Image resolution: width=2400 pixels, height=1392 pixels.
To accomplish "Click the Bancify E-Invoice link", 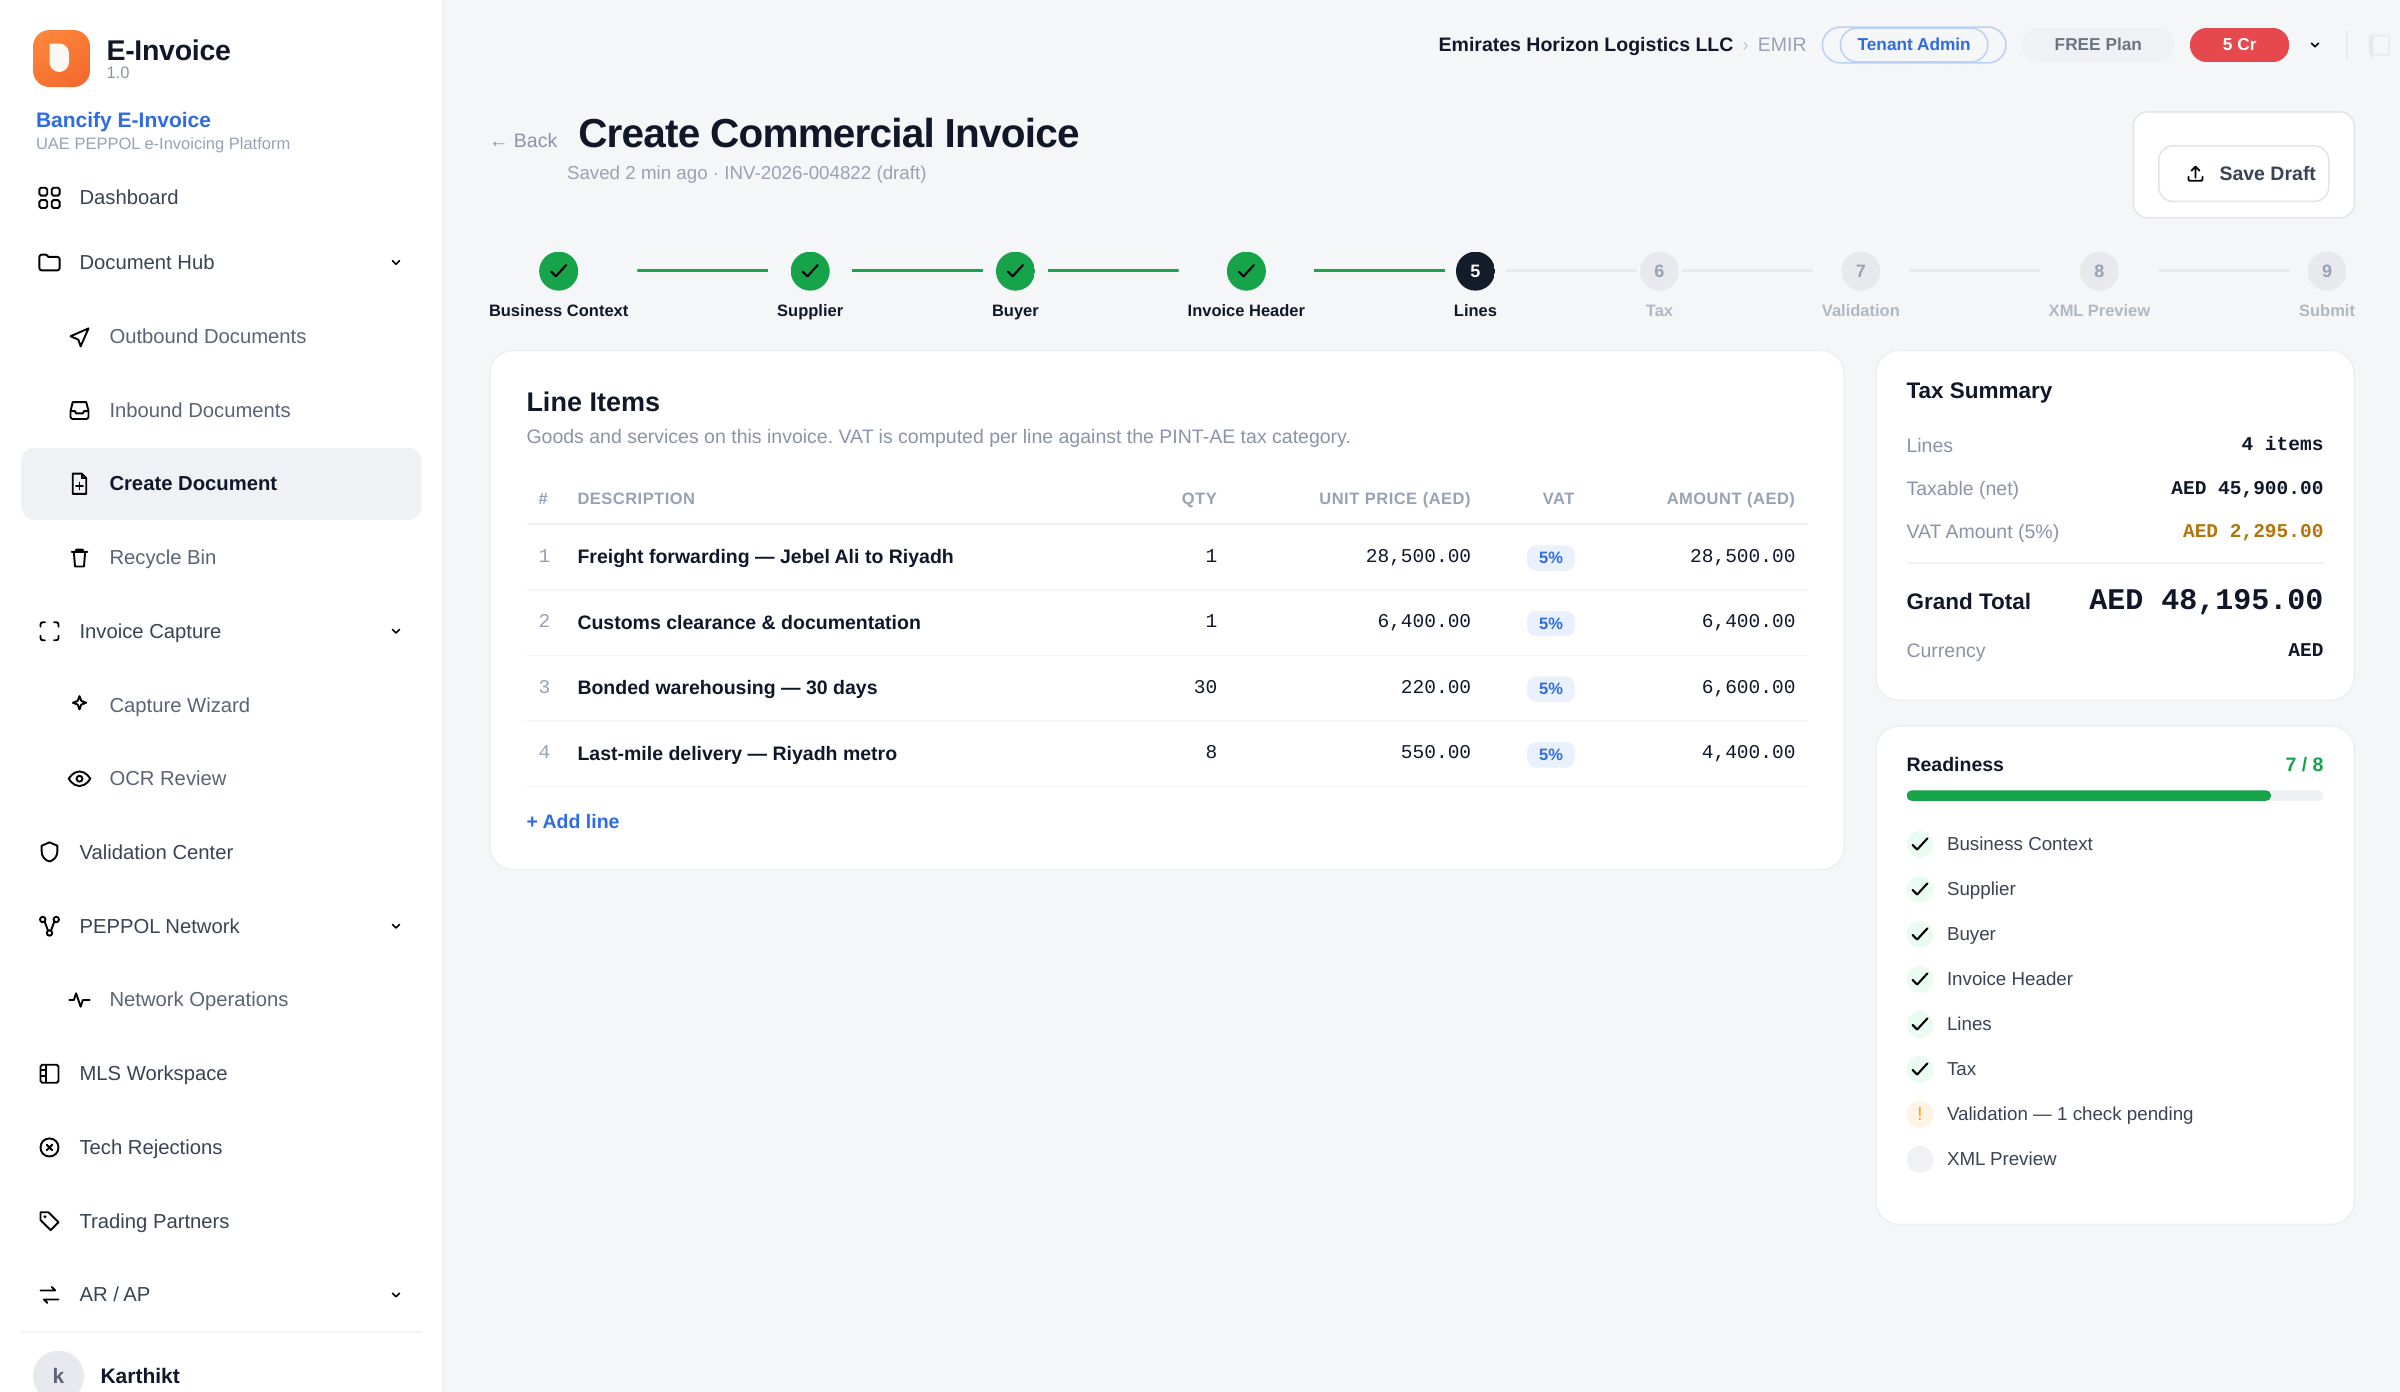I will 123,120.
